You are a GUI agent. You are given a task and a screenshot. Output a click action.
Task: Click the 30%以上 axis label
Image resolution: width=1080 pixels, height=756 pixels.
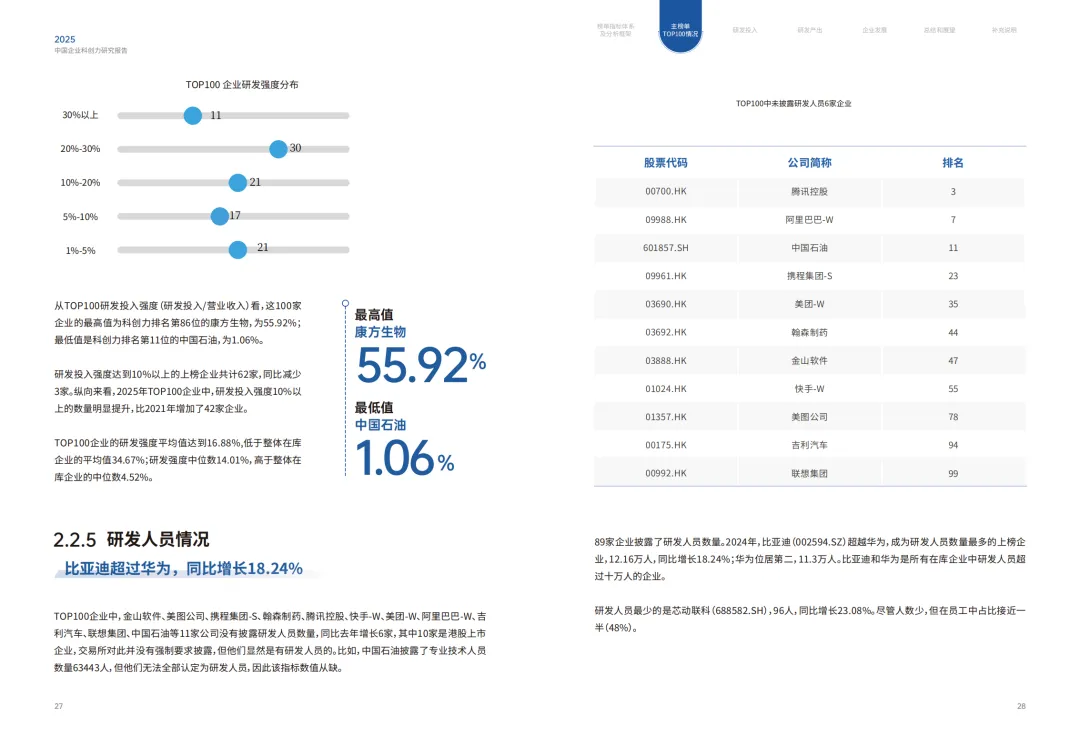coord(81,115)
